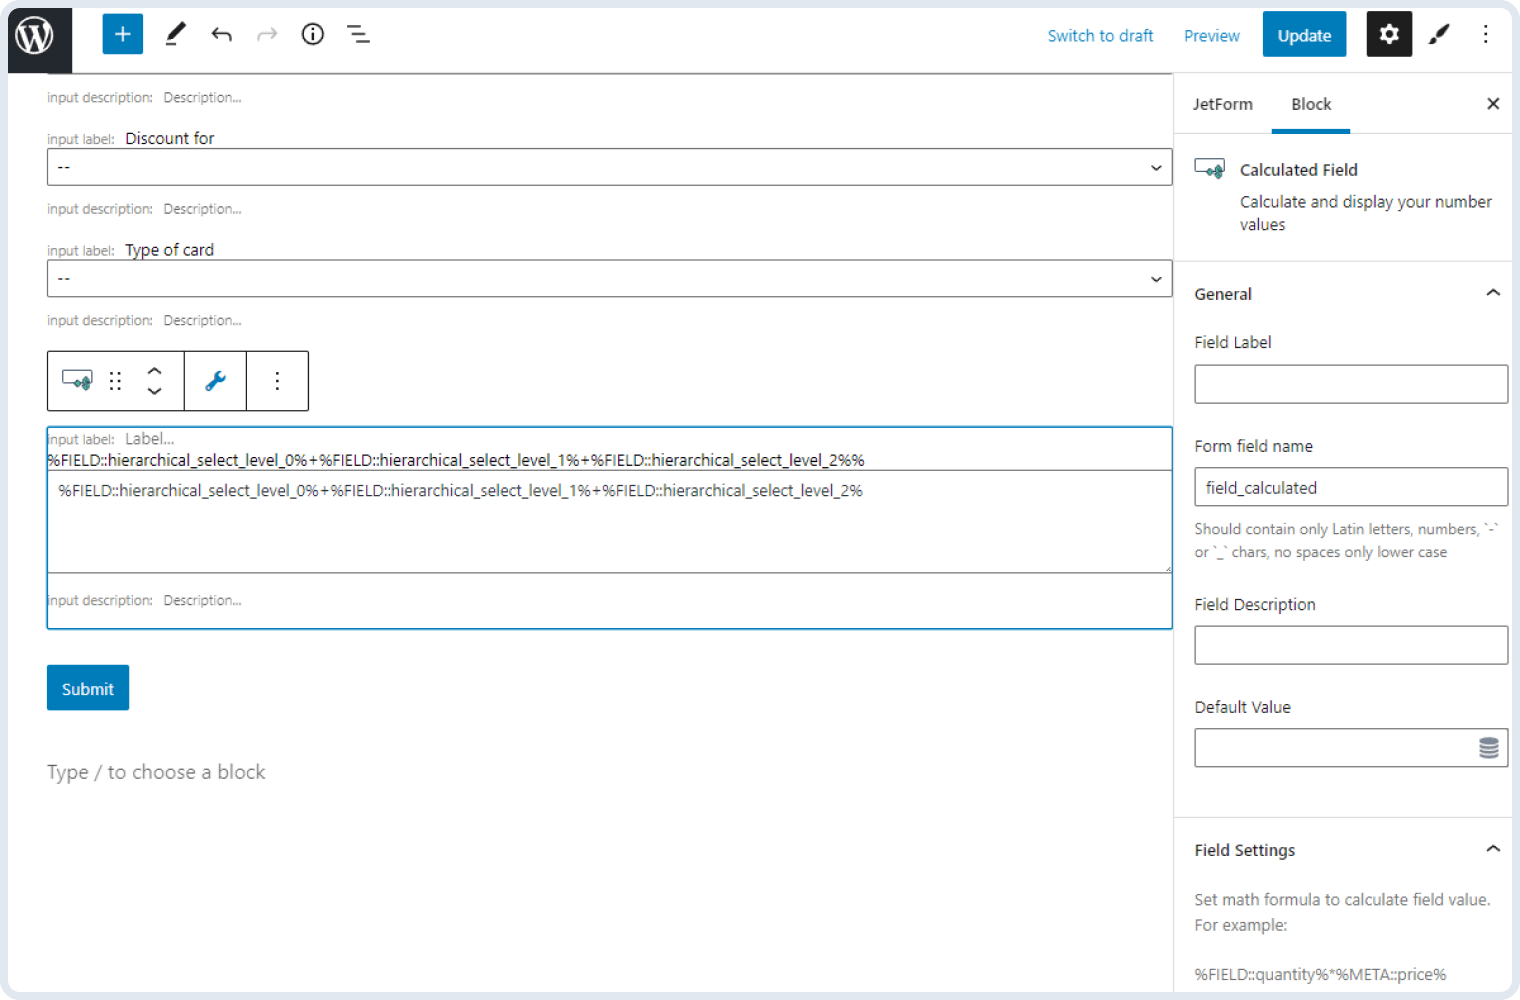
Task: Open the Styles paintbrush panel
Action: [x=1439, y=34]
